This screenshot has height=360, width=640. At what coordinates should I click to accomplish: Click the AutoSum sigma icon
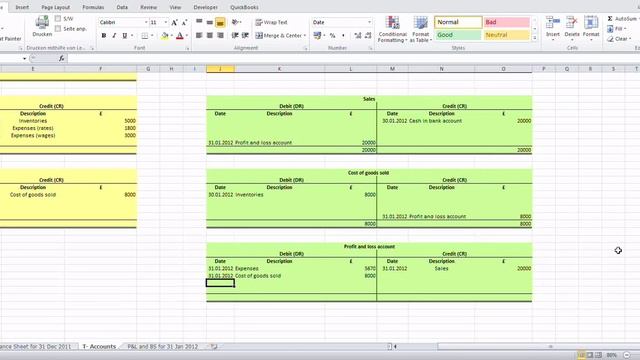click(x=610, y=19)
